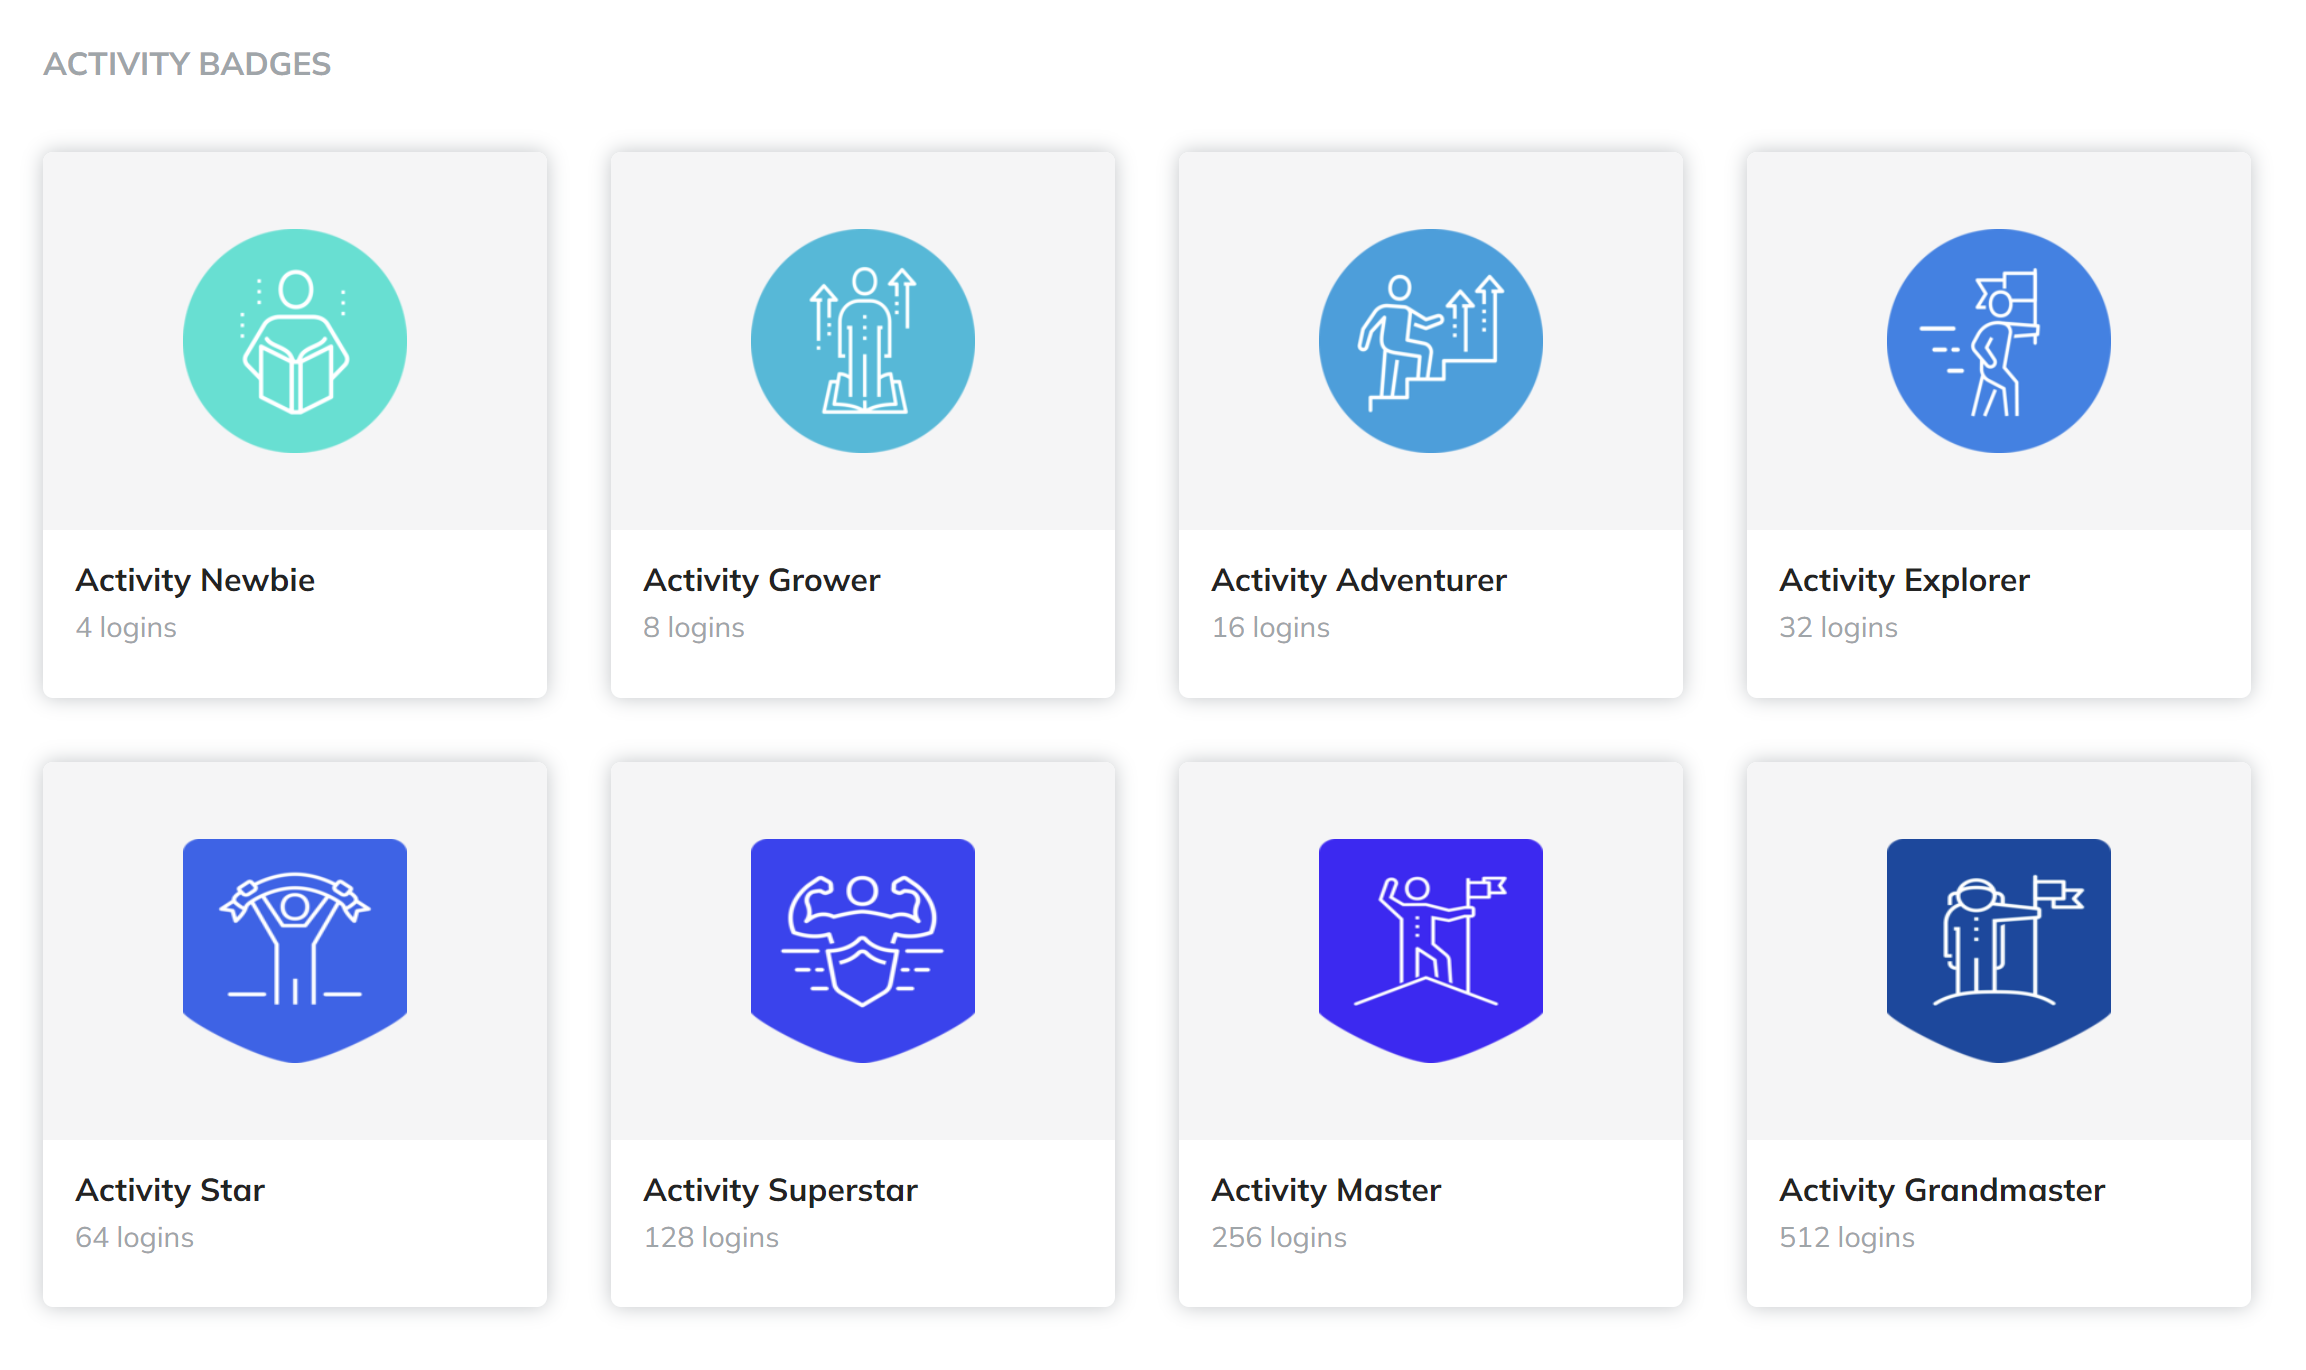This screenshot has width=2306, height=1370.
Task: Click the 16 logins requirement text
Action: tap(1270, 627)
